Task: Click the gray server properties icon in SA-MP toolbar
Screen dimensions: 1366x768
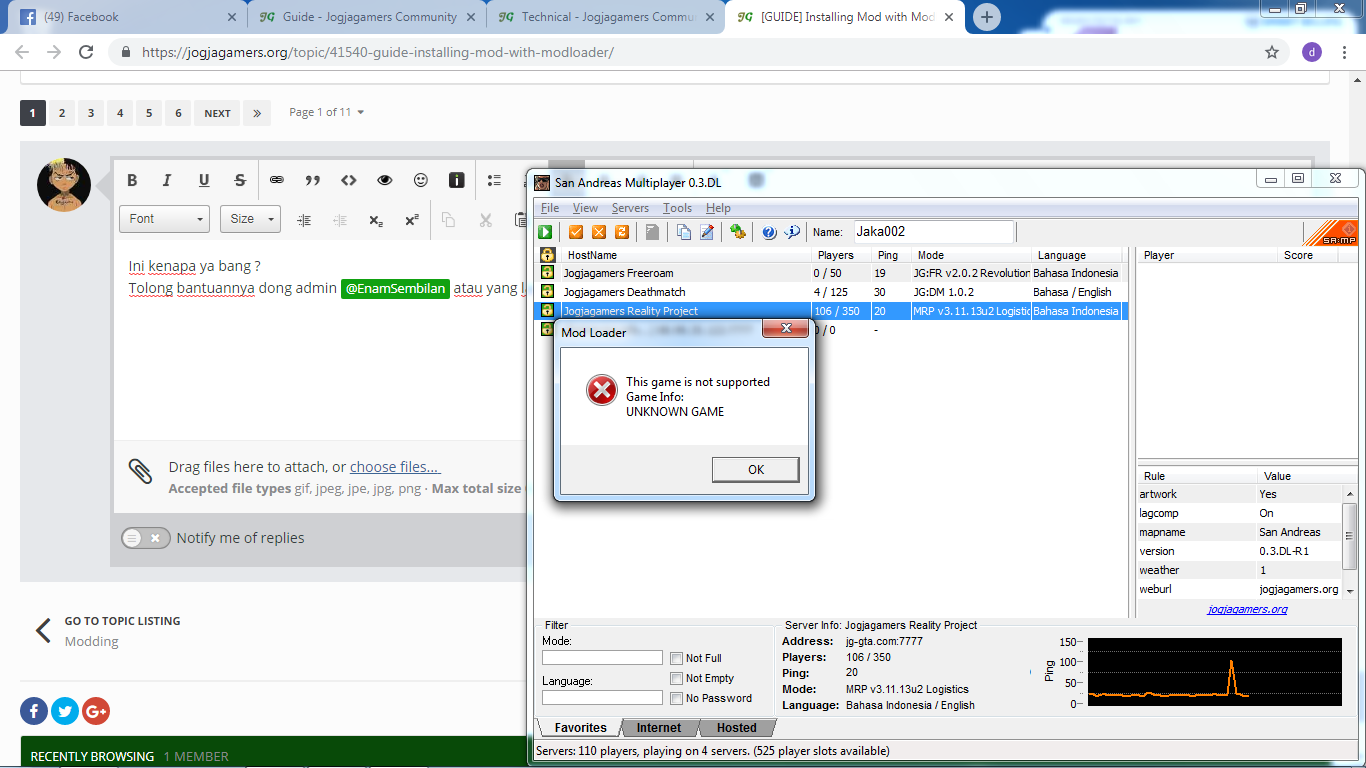Action: coord(652,232)
